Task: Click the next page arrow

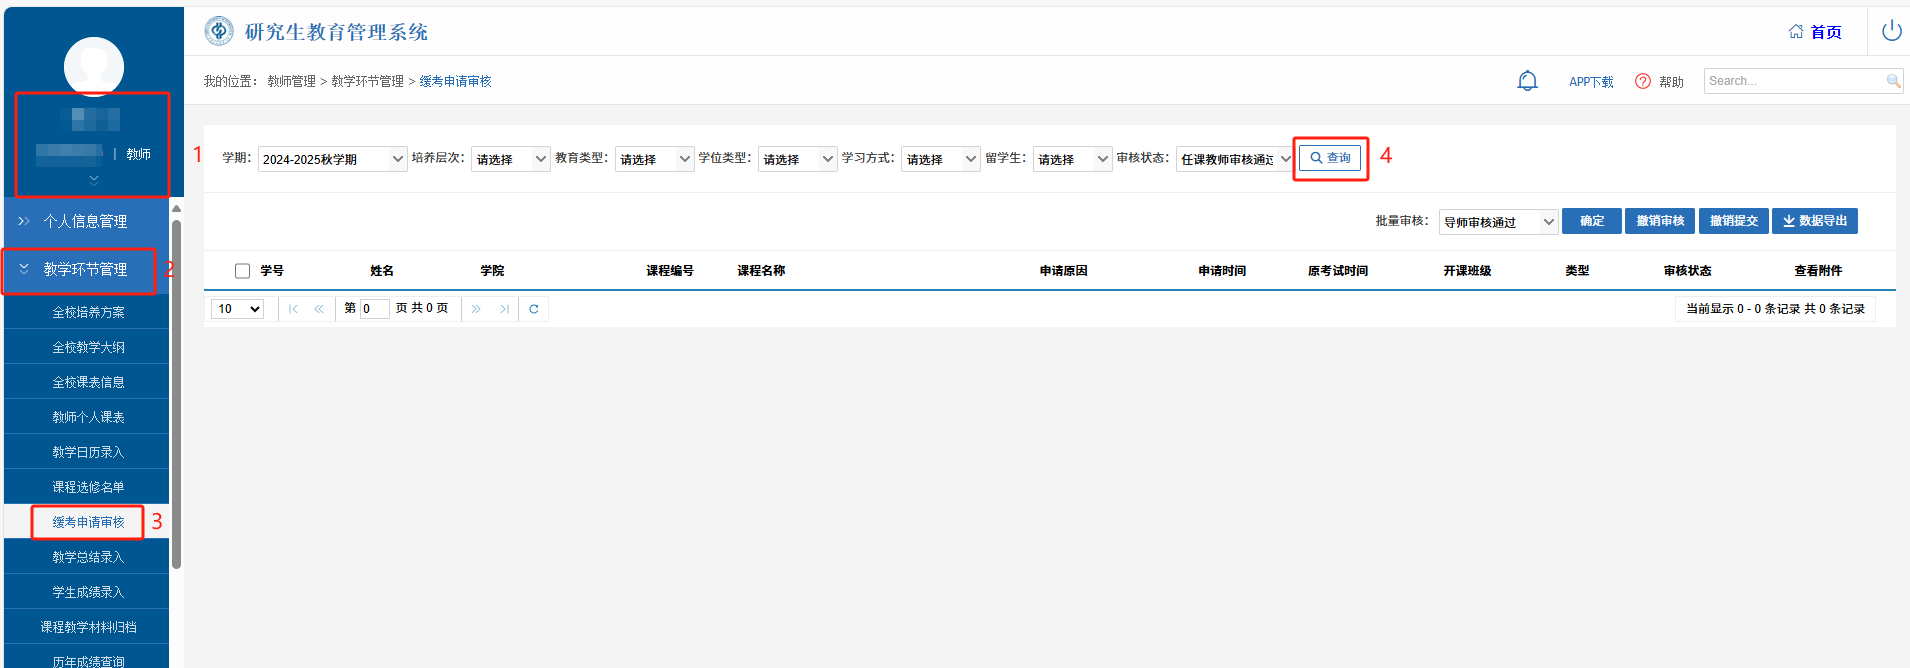Action: (x=476, y=309)
